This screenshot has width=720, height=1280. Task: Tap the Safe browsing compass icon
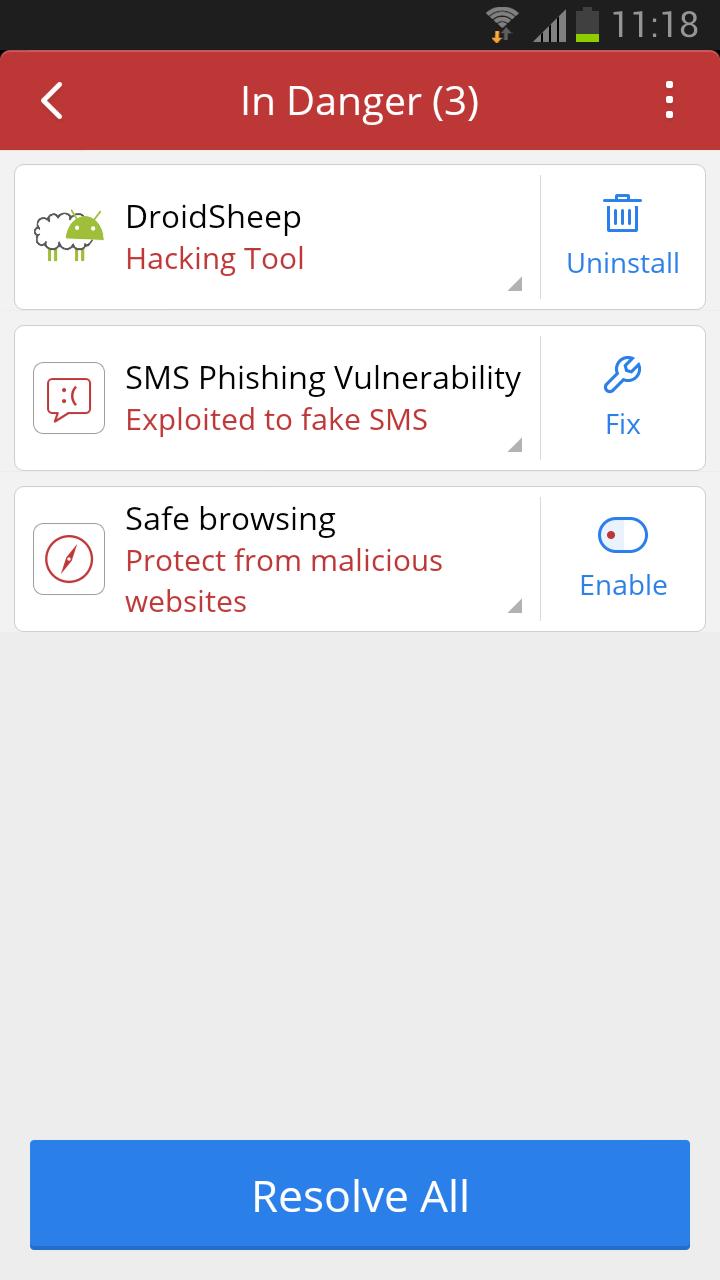tap(69, 559)
